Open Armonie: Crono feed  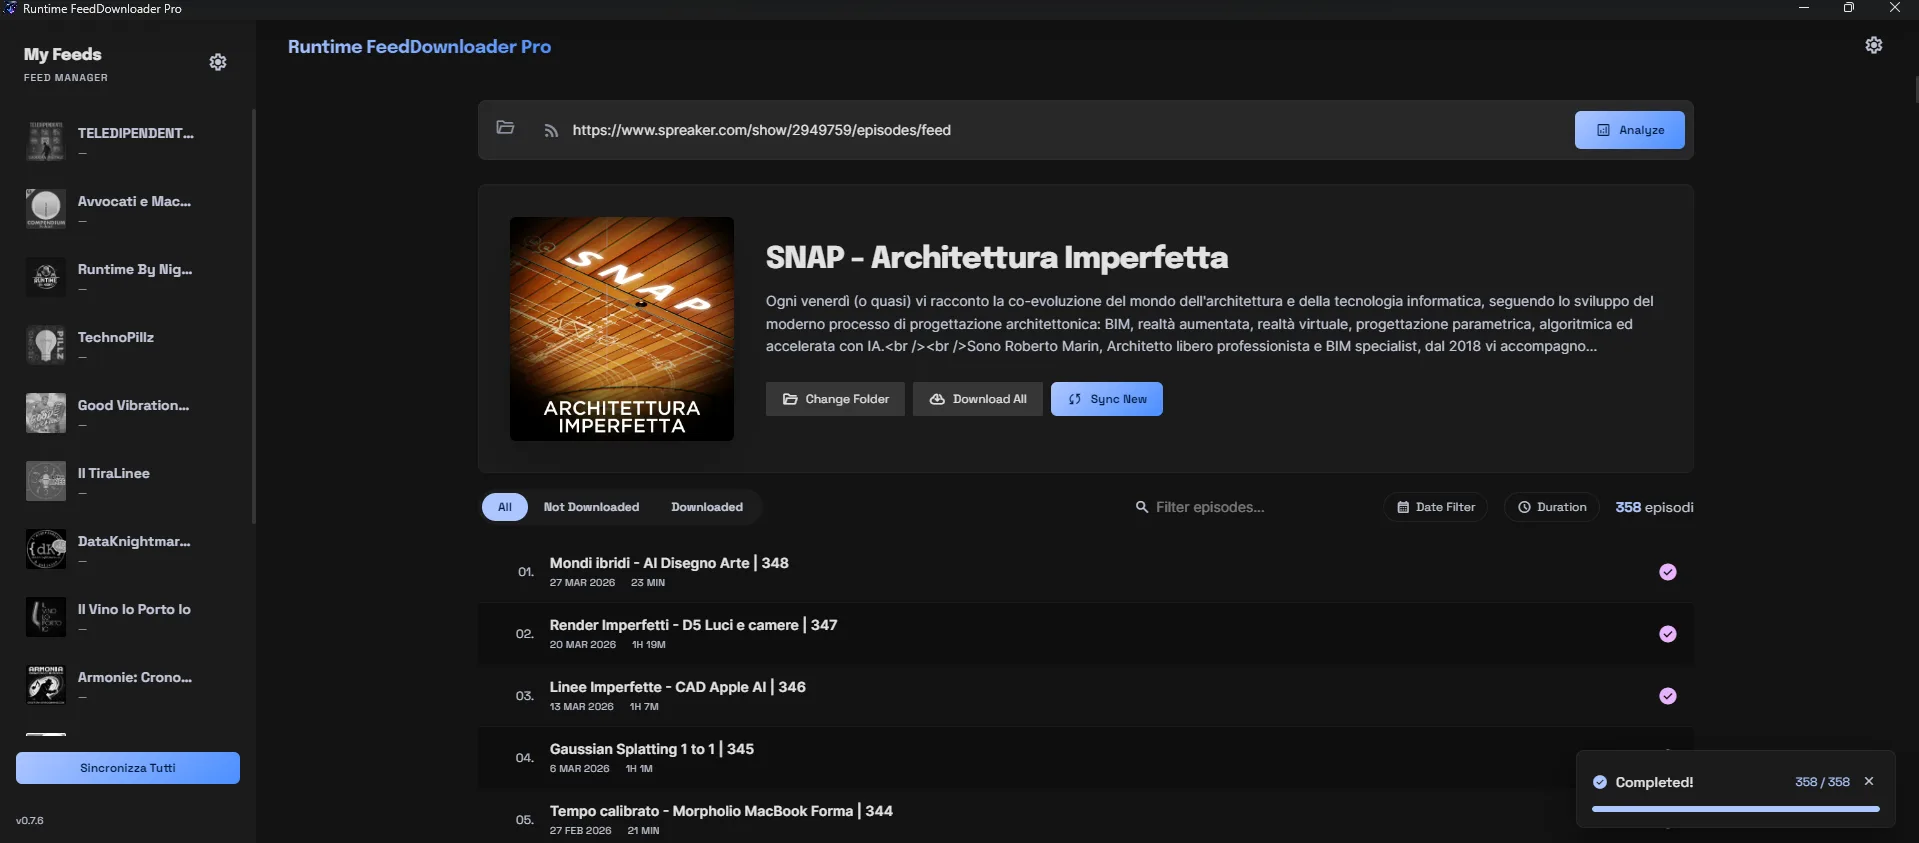127,685
